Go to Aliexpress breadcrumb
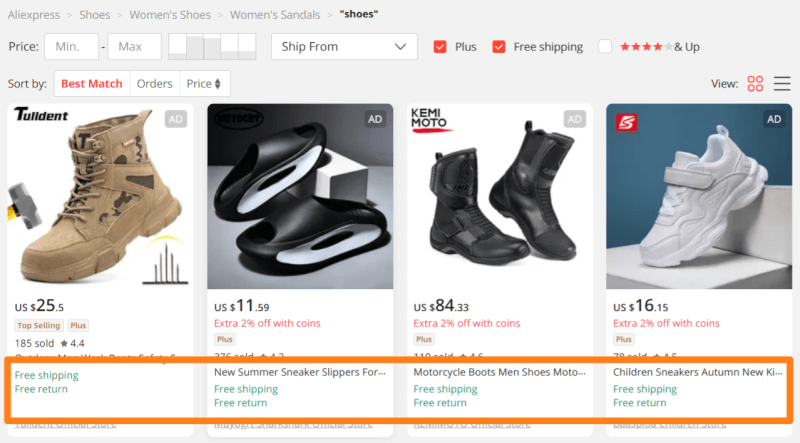The image size is (800, 443). pos(34,15)
